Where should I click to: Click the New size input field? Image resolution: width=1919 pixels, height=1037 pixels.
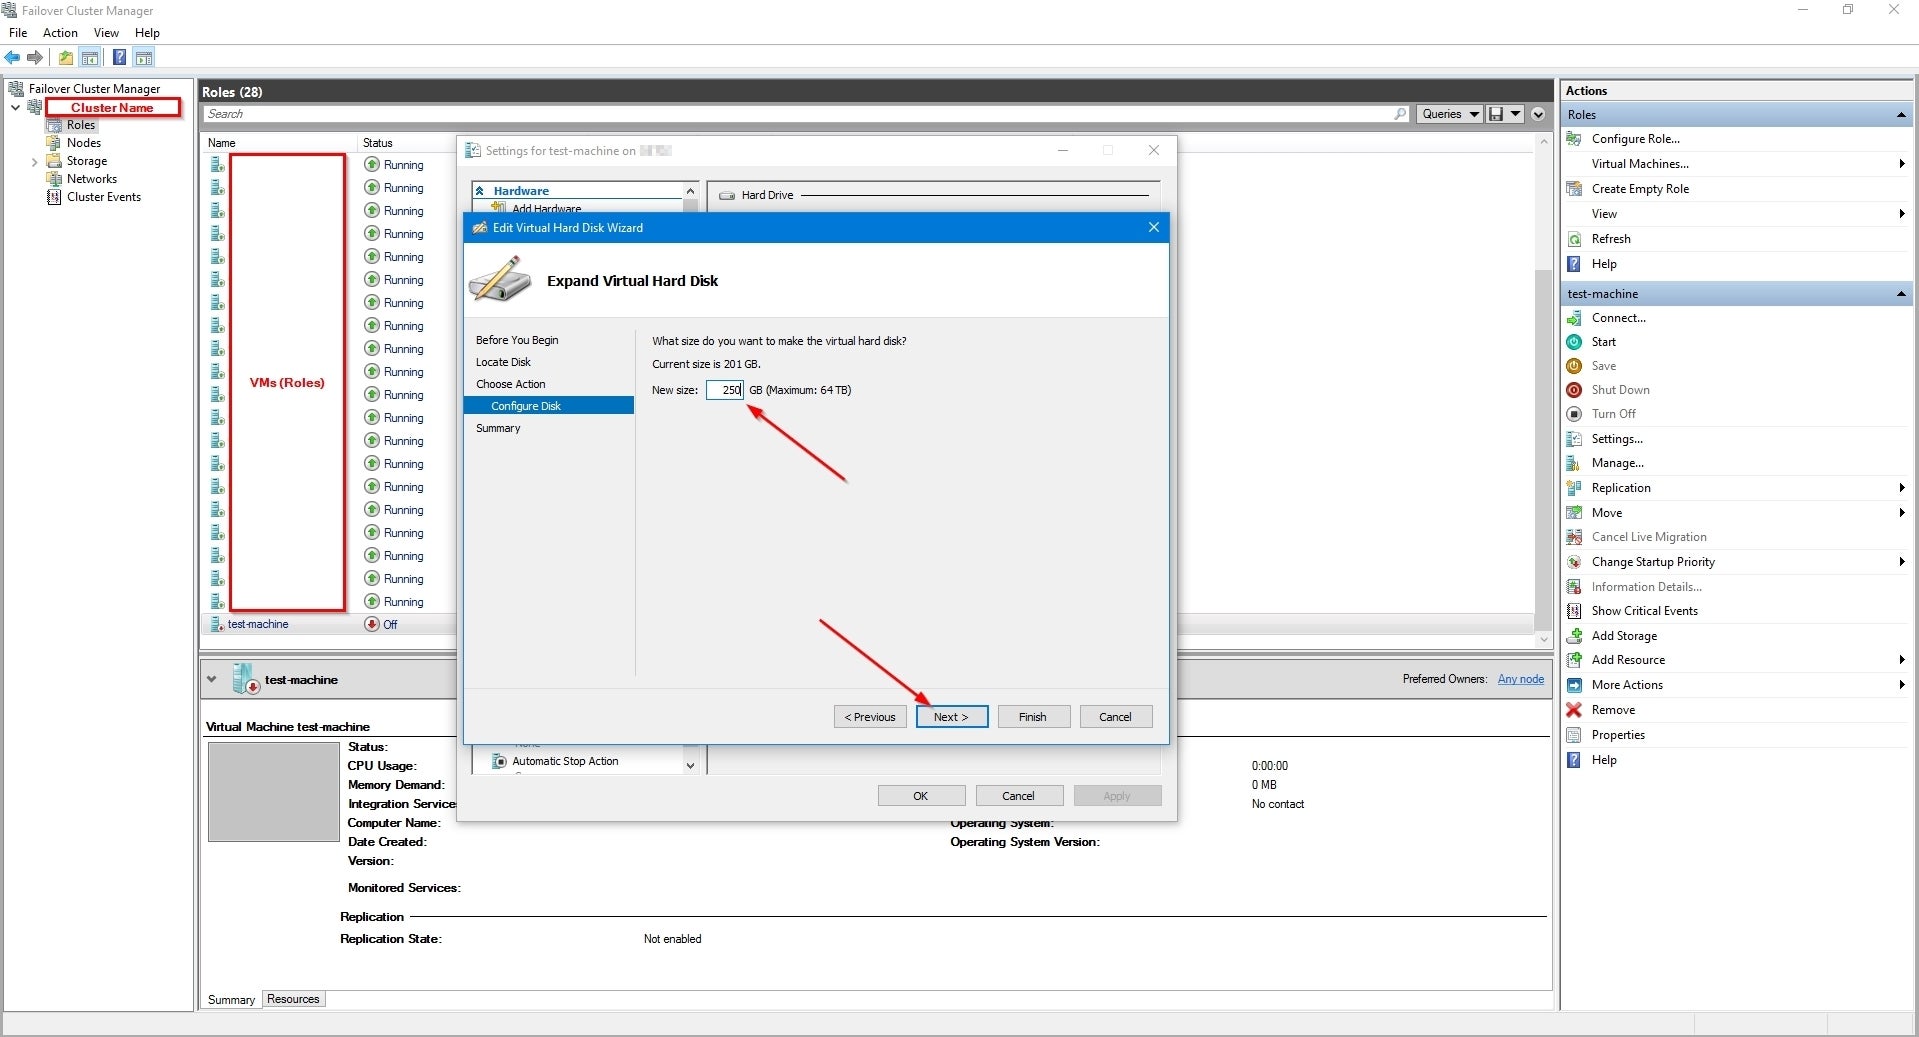click(725, 390)
